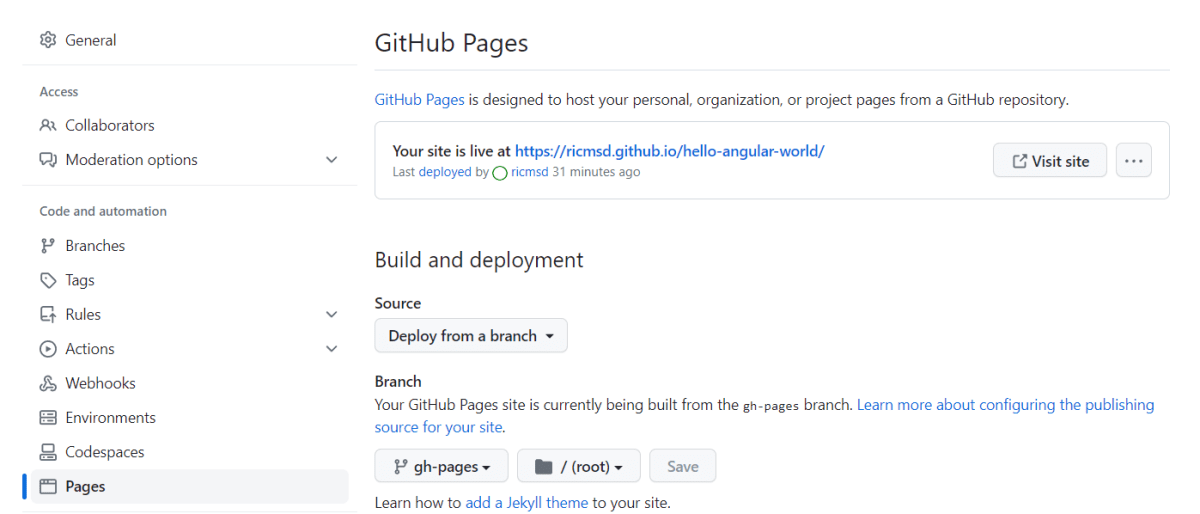Click the Collaborators people icon

(x=48, y=125)
